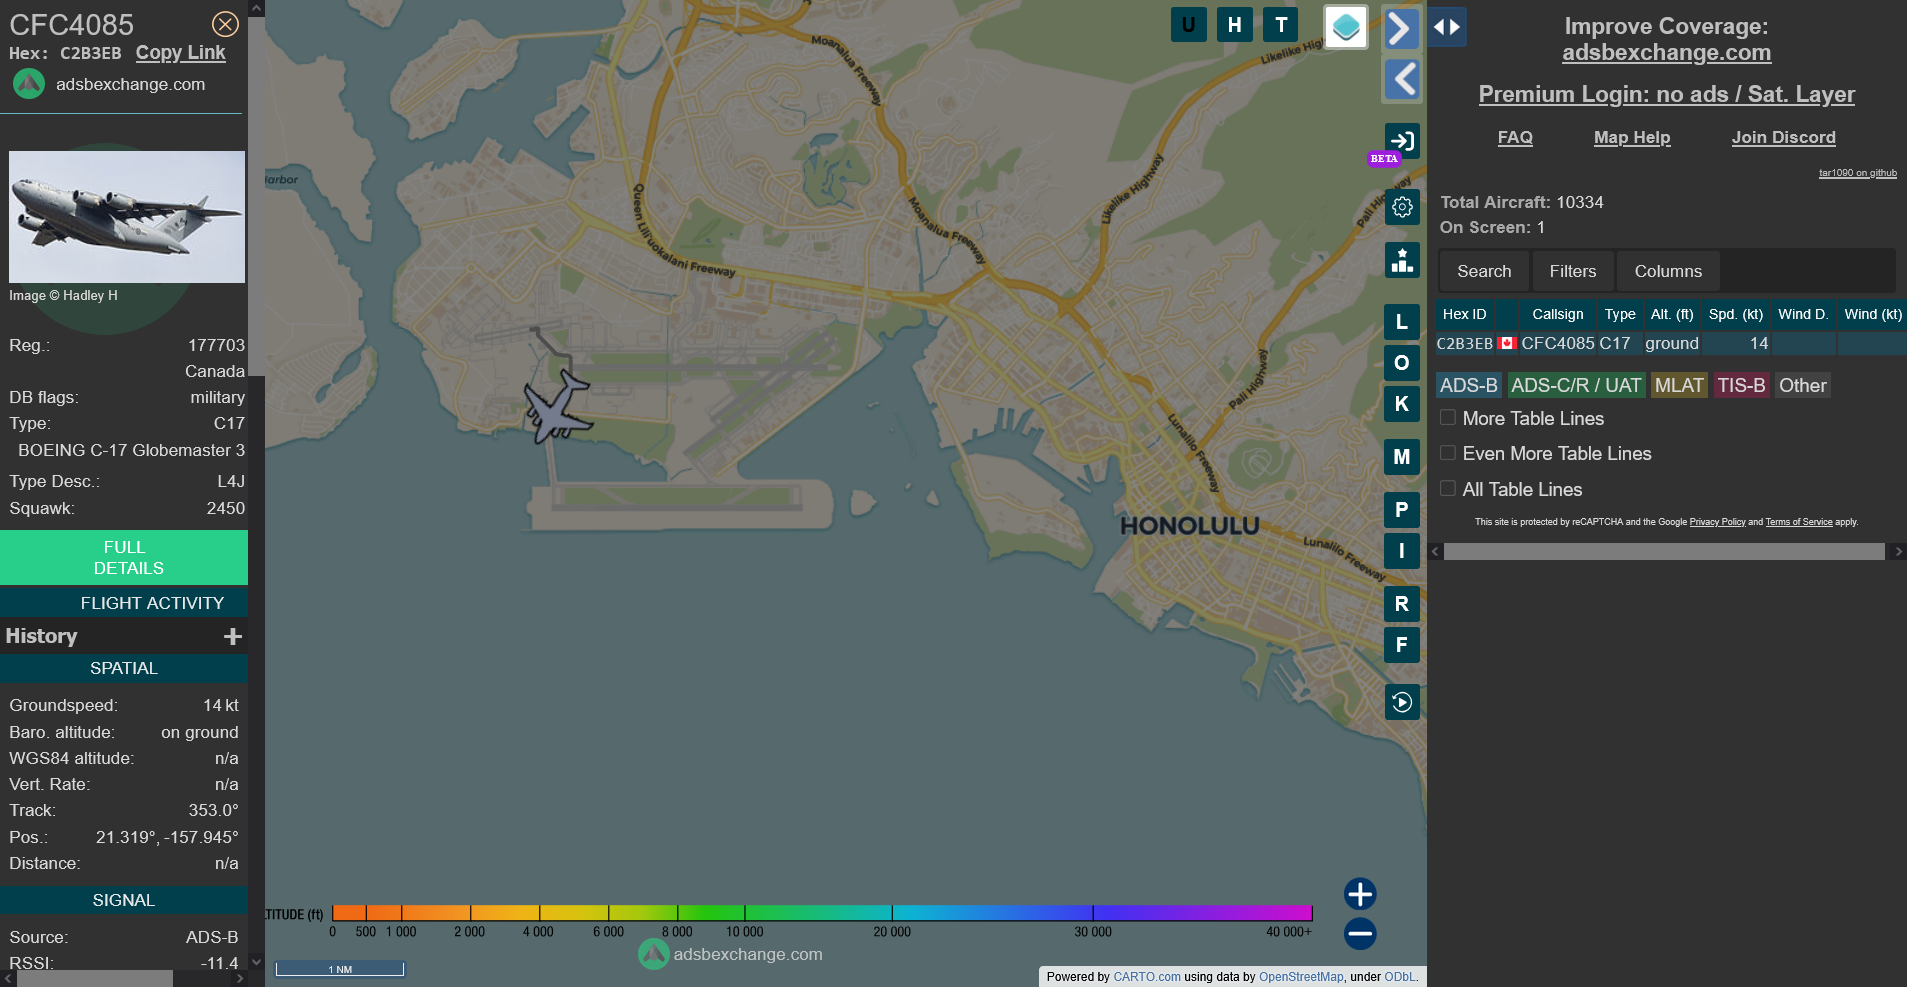Sort table by Alt. (ft) column

pos(1672,314)
